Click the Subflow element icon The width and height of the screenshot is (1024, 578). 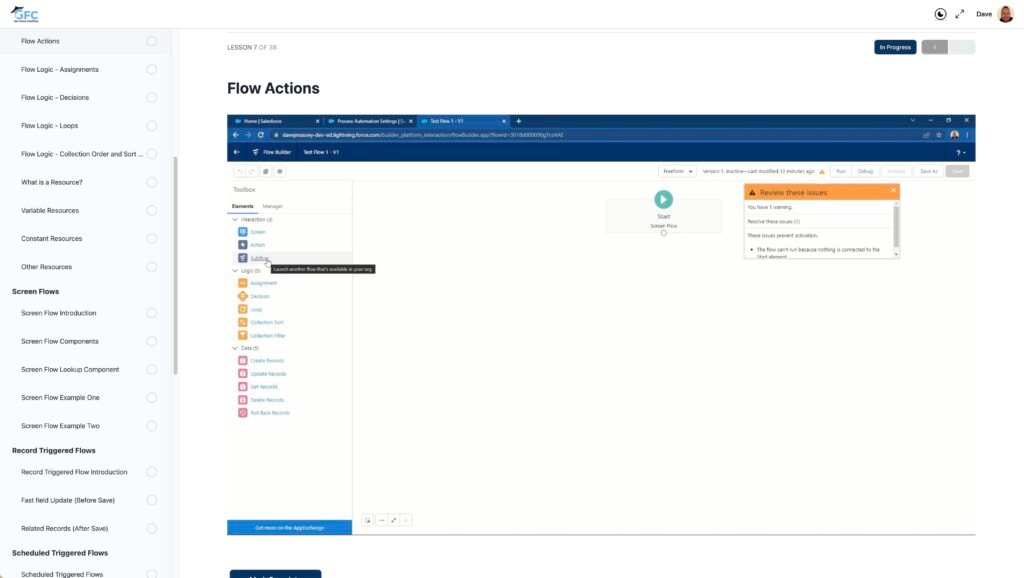[242, 258]
